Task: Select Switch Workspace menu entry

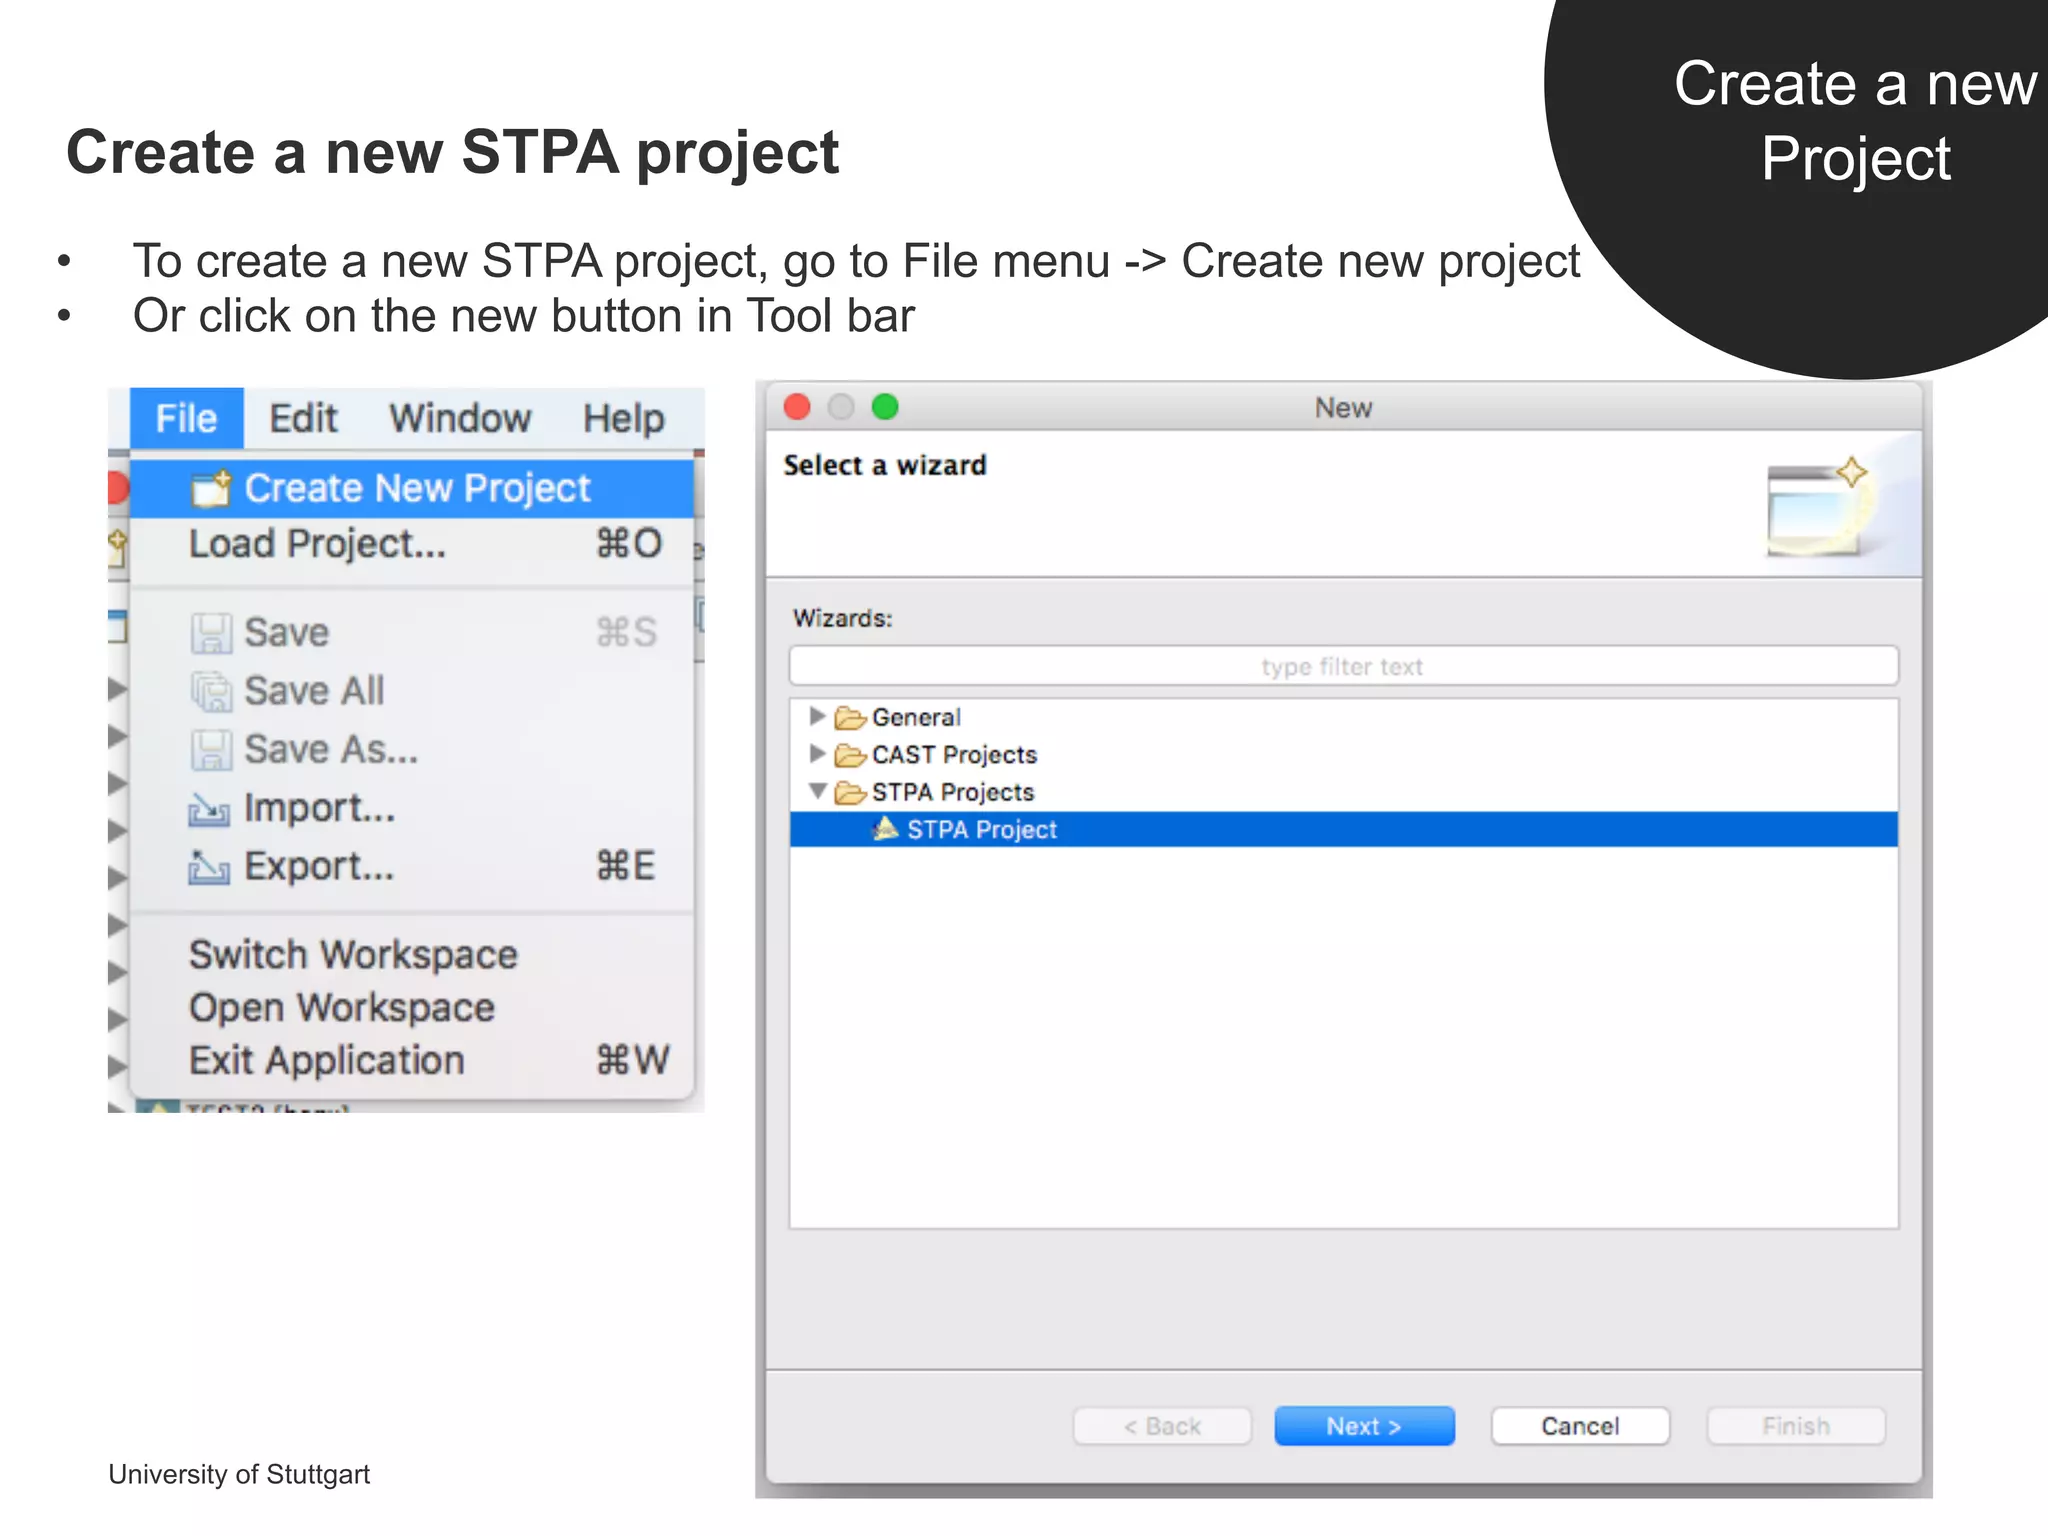Action: pyautogui.click(x=353, y=954)
